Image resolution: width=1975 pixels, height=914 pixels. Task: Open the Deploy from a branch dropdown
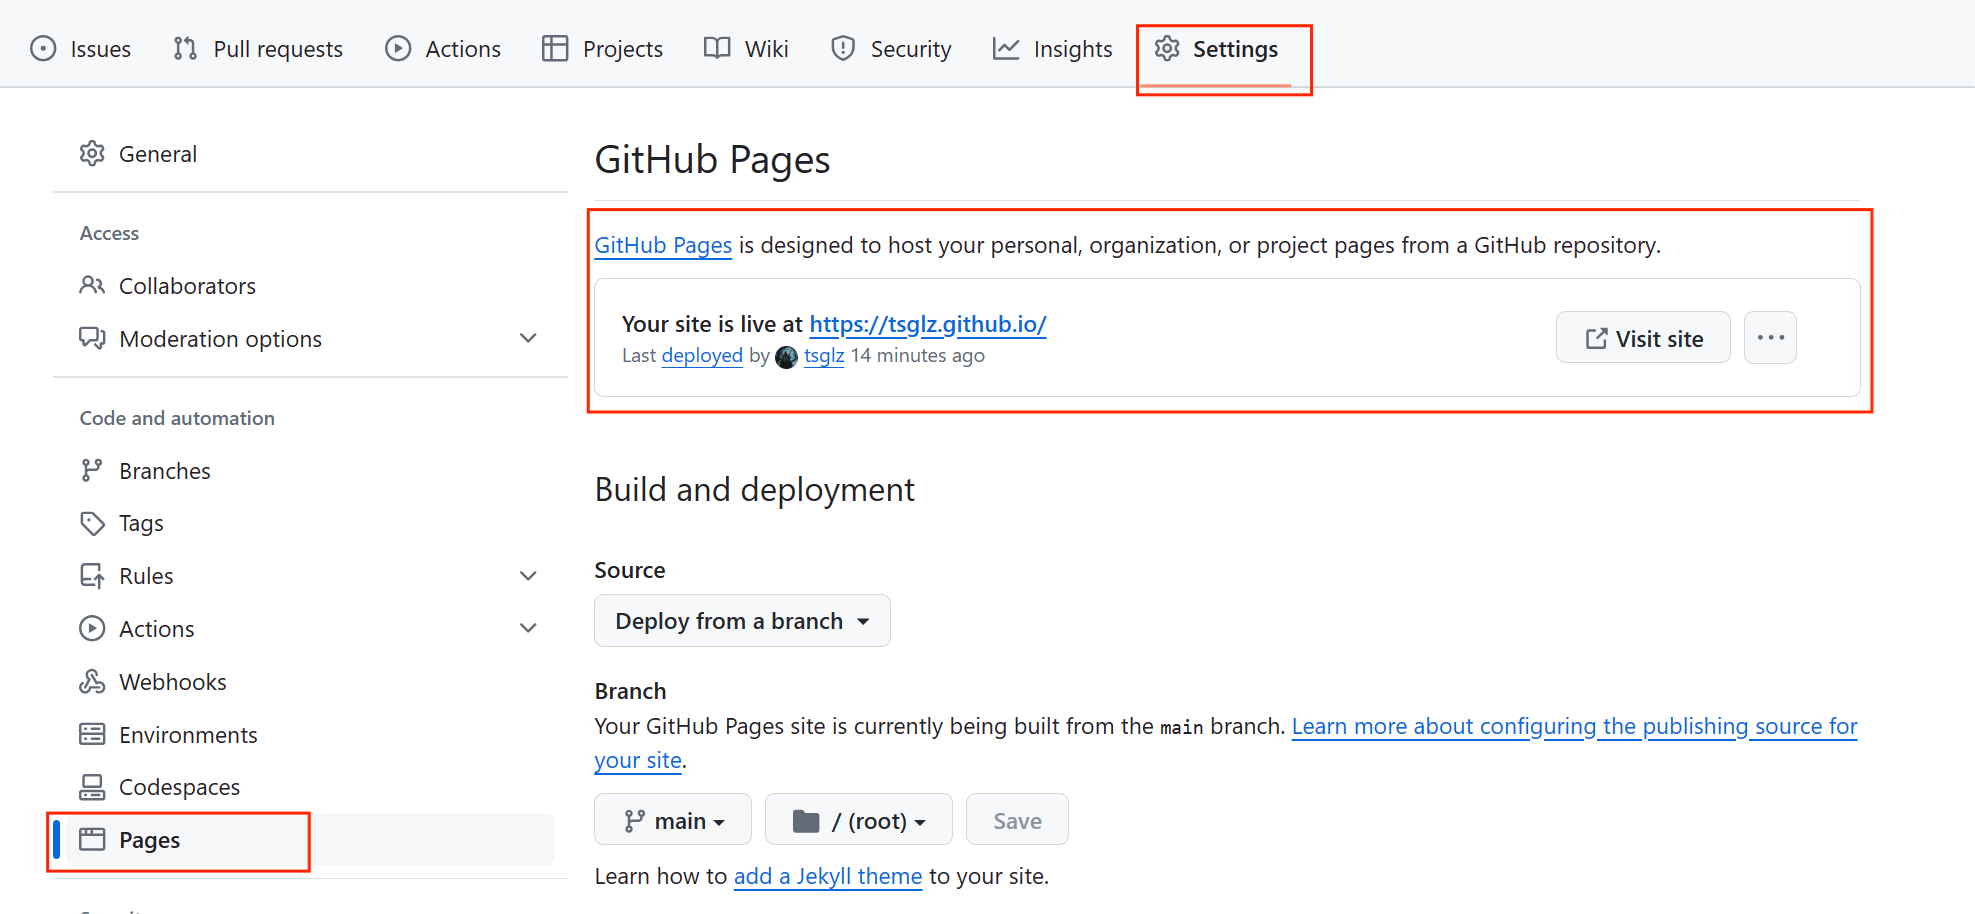(741, 621)
